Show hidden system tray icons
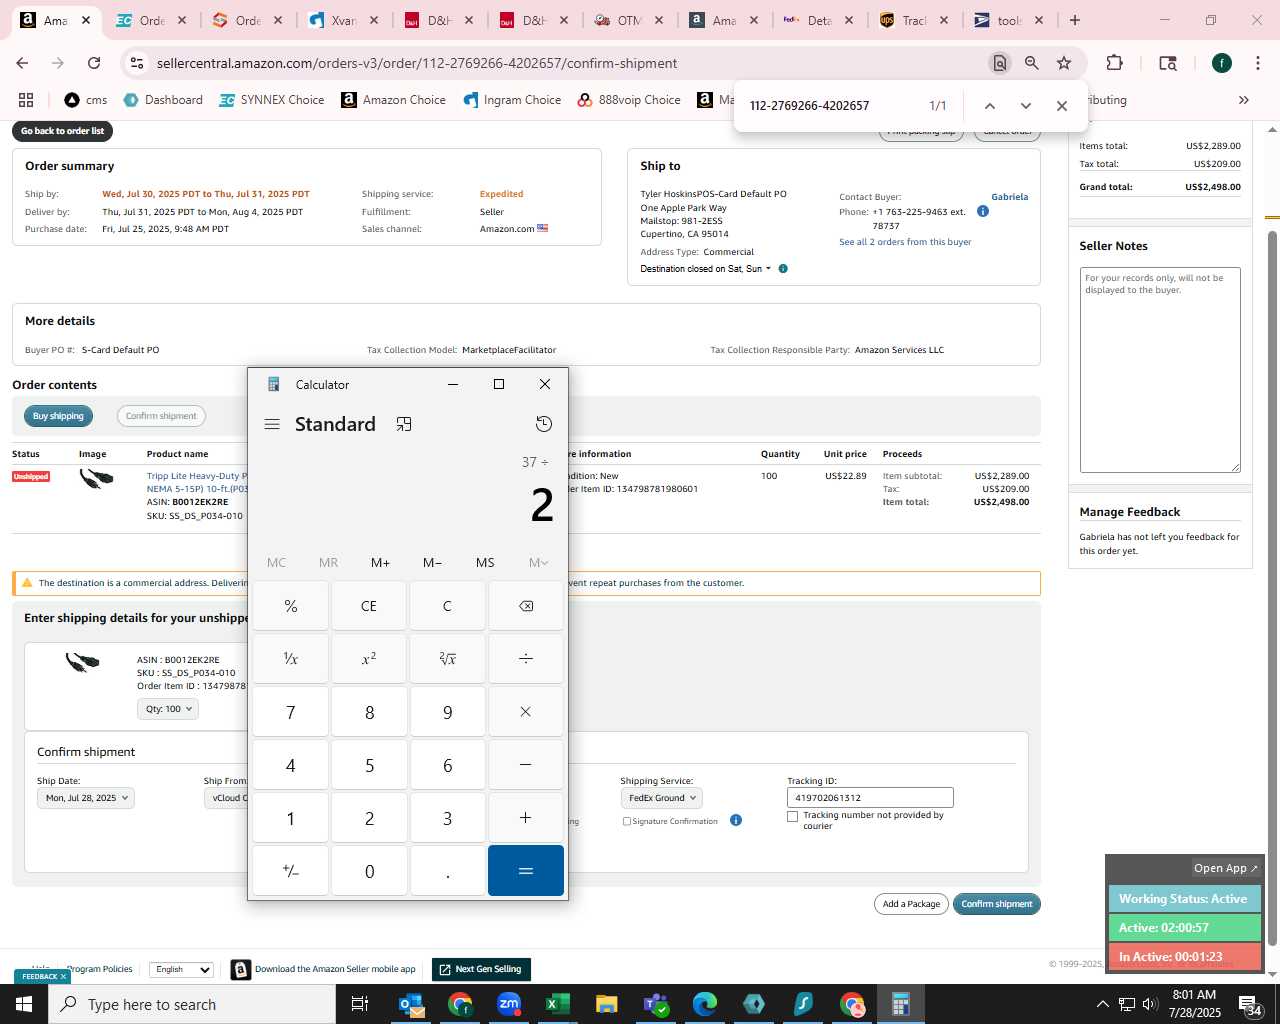 click(1102, 1004)
